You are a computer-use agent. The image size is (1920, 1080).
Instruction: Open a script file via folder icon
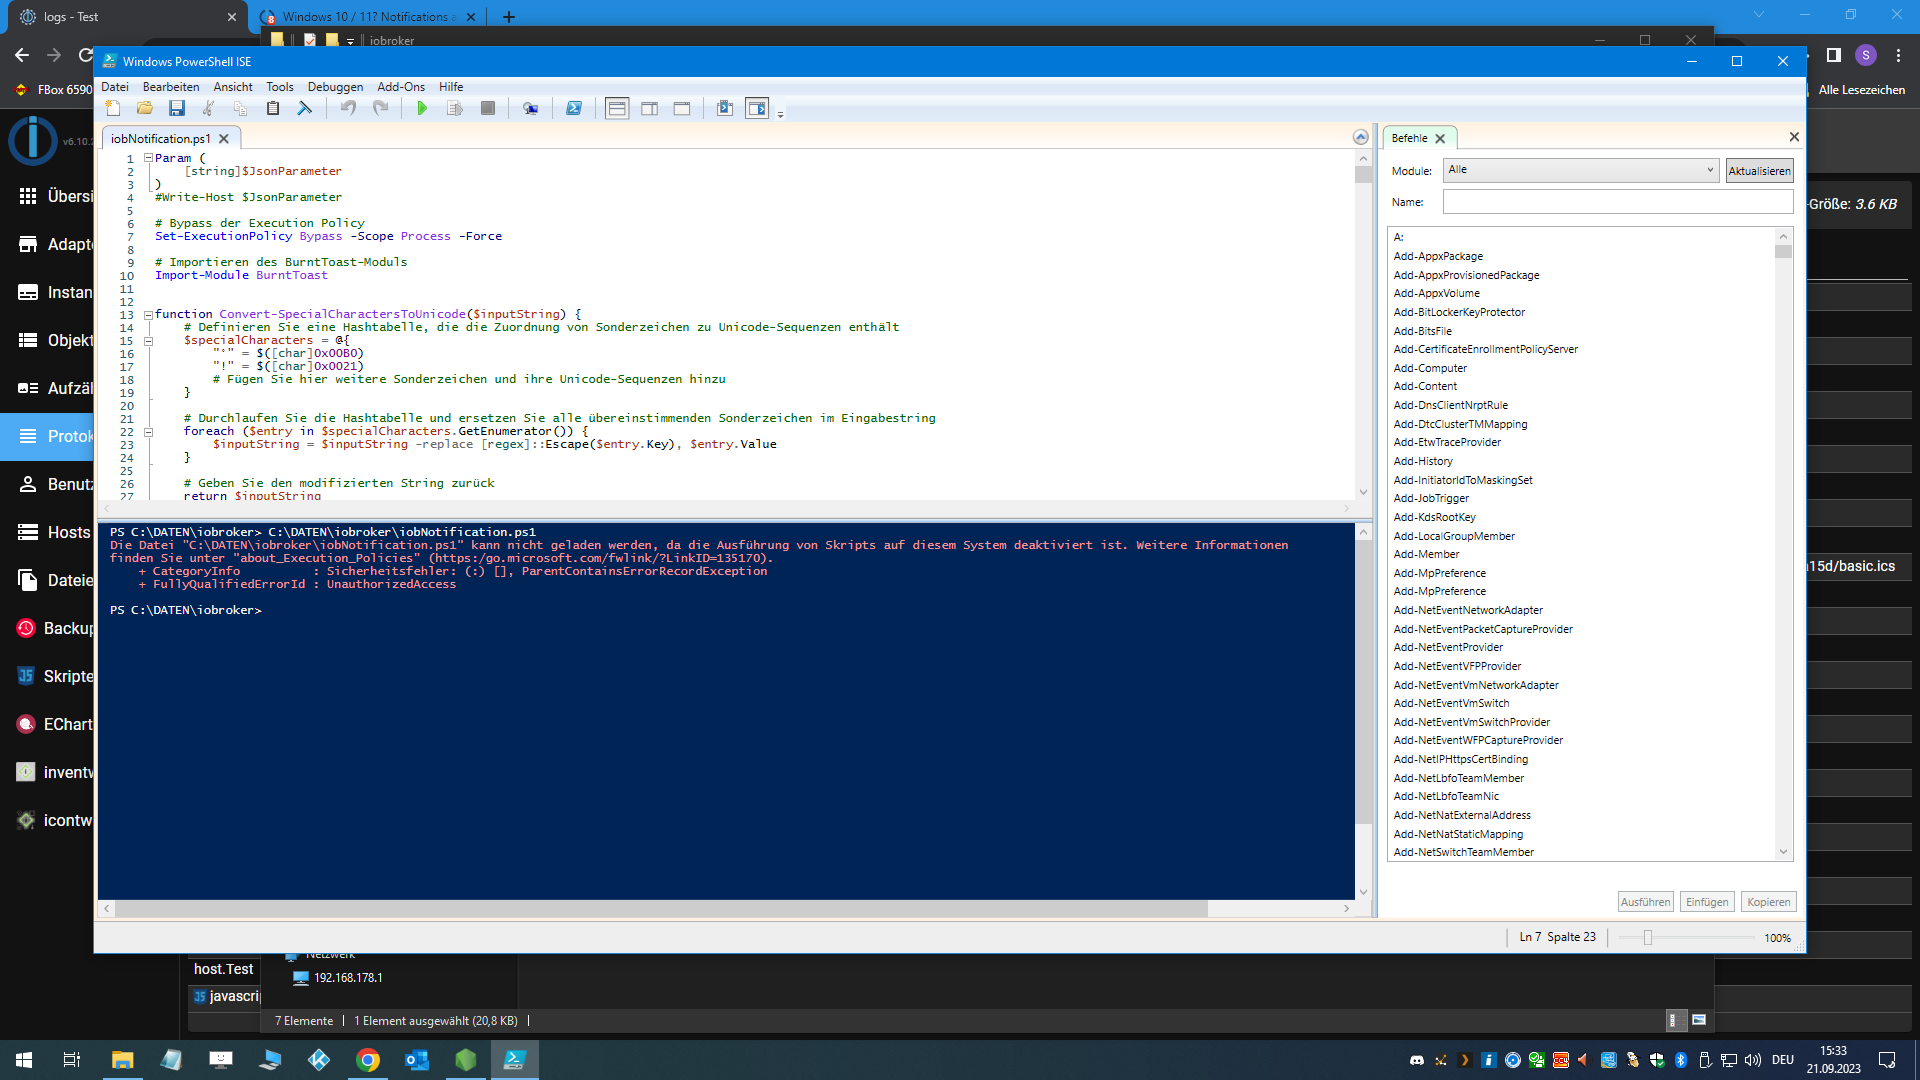click(x=145, y=108)
